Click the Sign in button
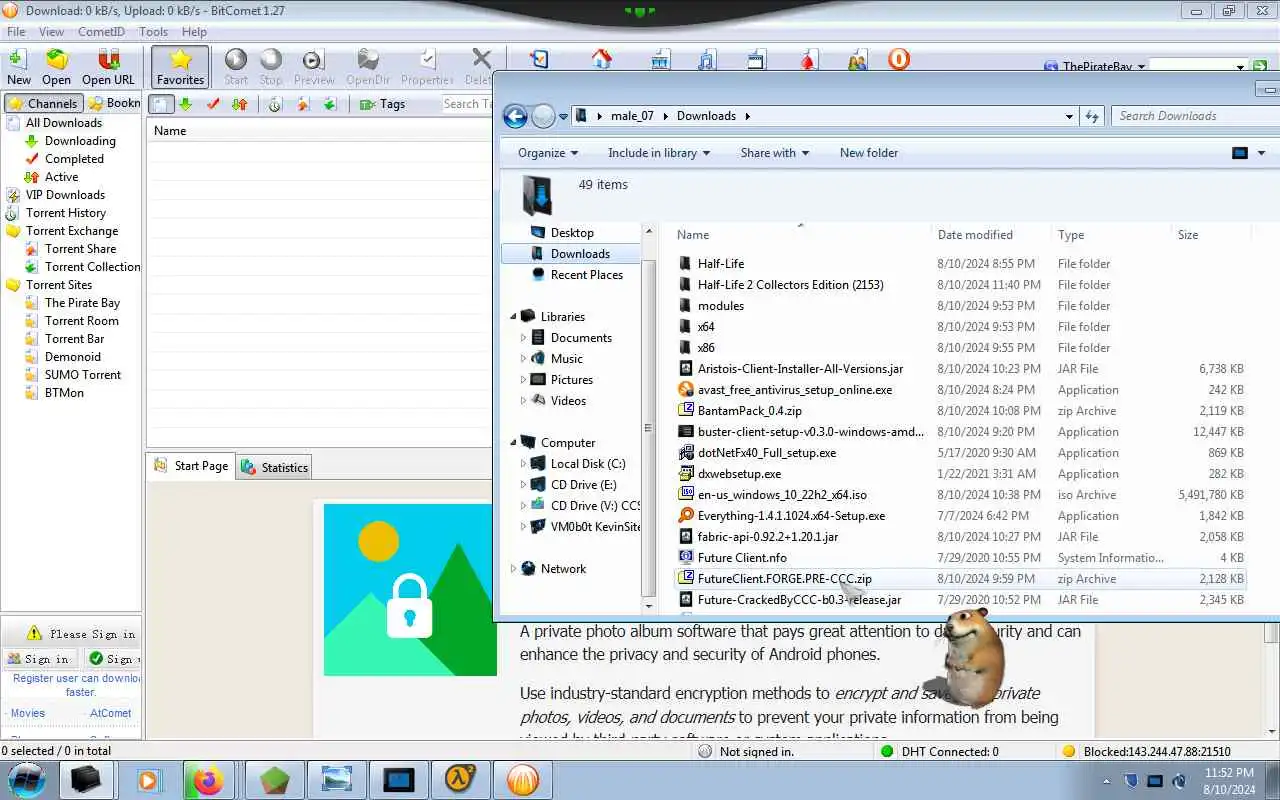 pos(39,659)
